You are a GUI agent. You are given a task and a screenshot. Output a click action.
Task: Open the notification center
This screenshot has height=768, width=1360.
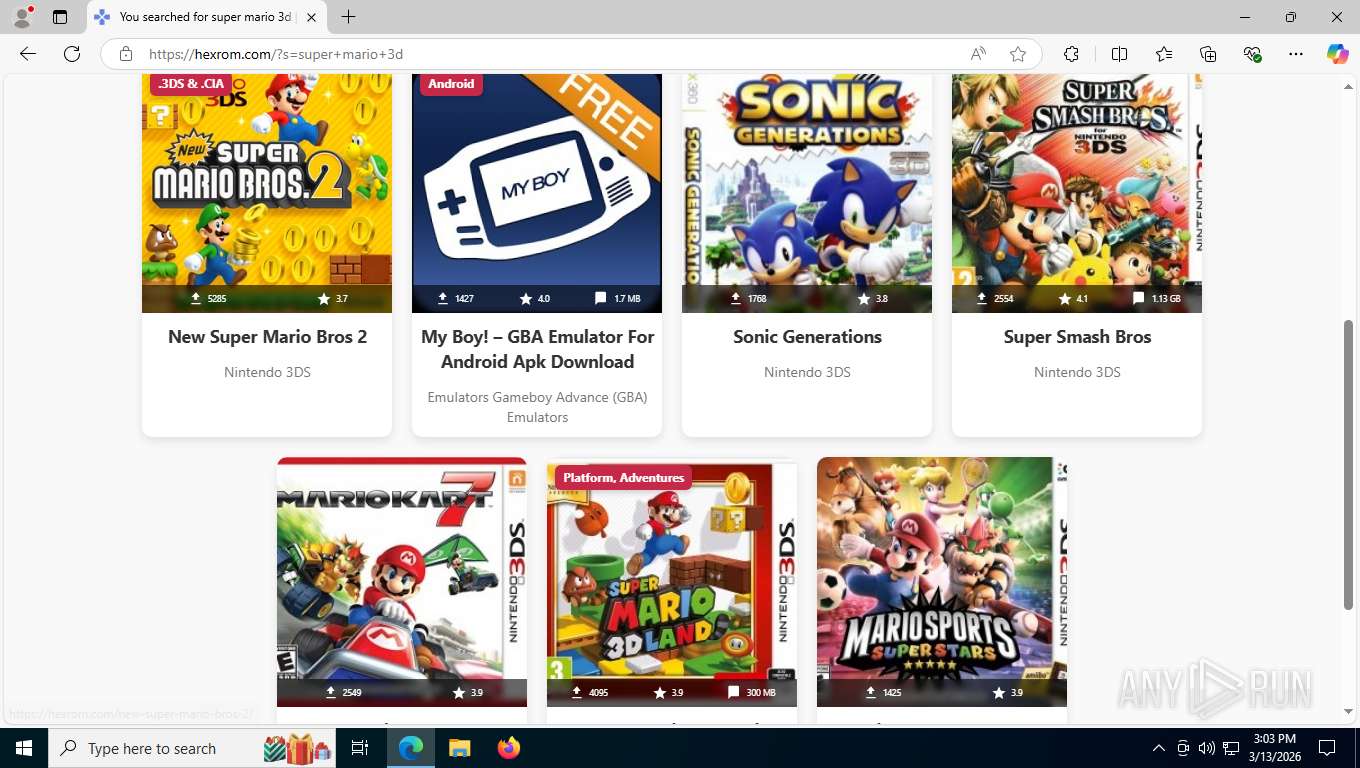click(1327, 748)
